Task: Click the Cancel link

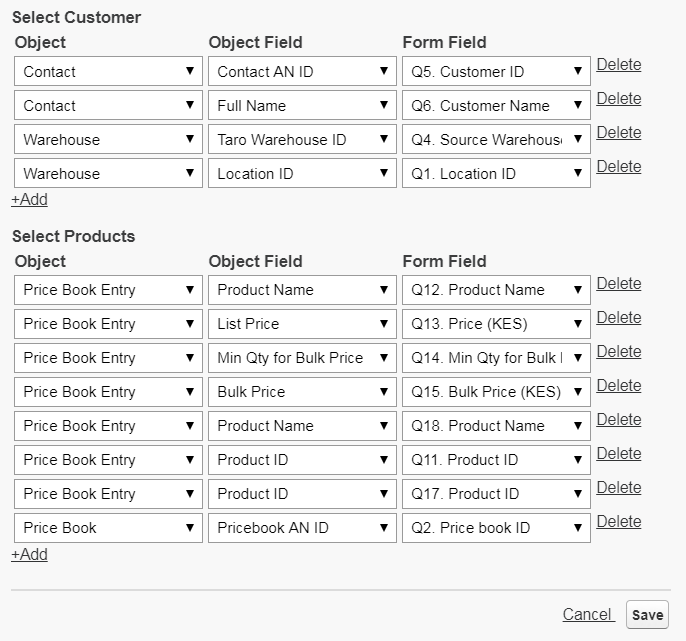Action: click(x=587, y=615)
